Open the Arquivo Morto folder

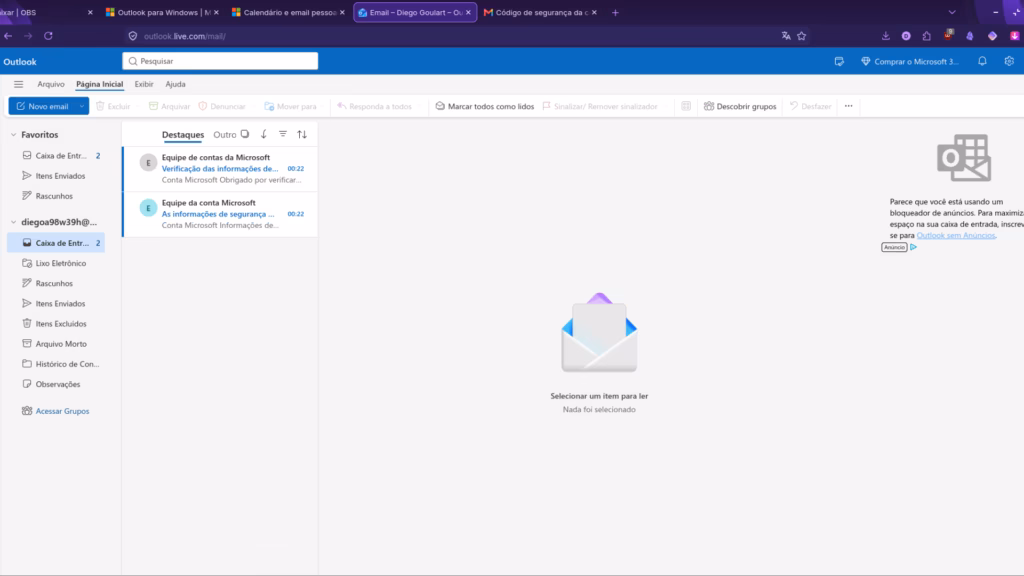(56, 344)
